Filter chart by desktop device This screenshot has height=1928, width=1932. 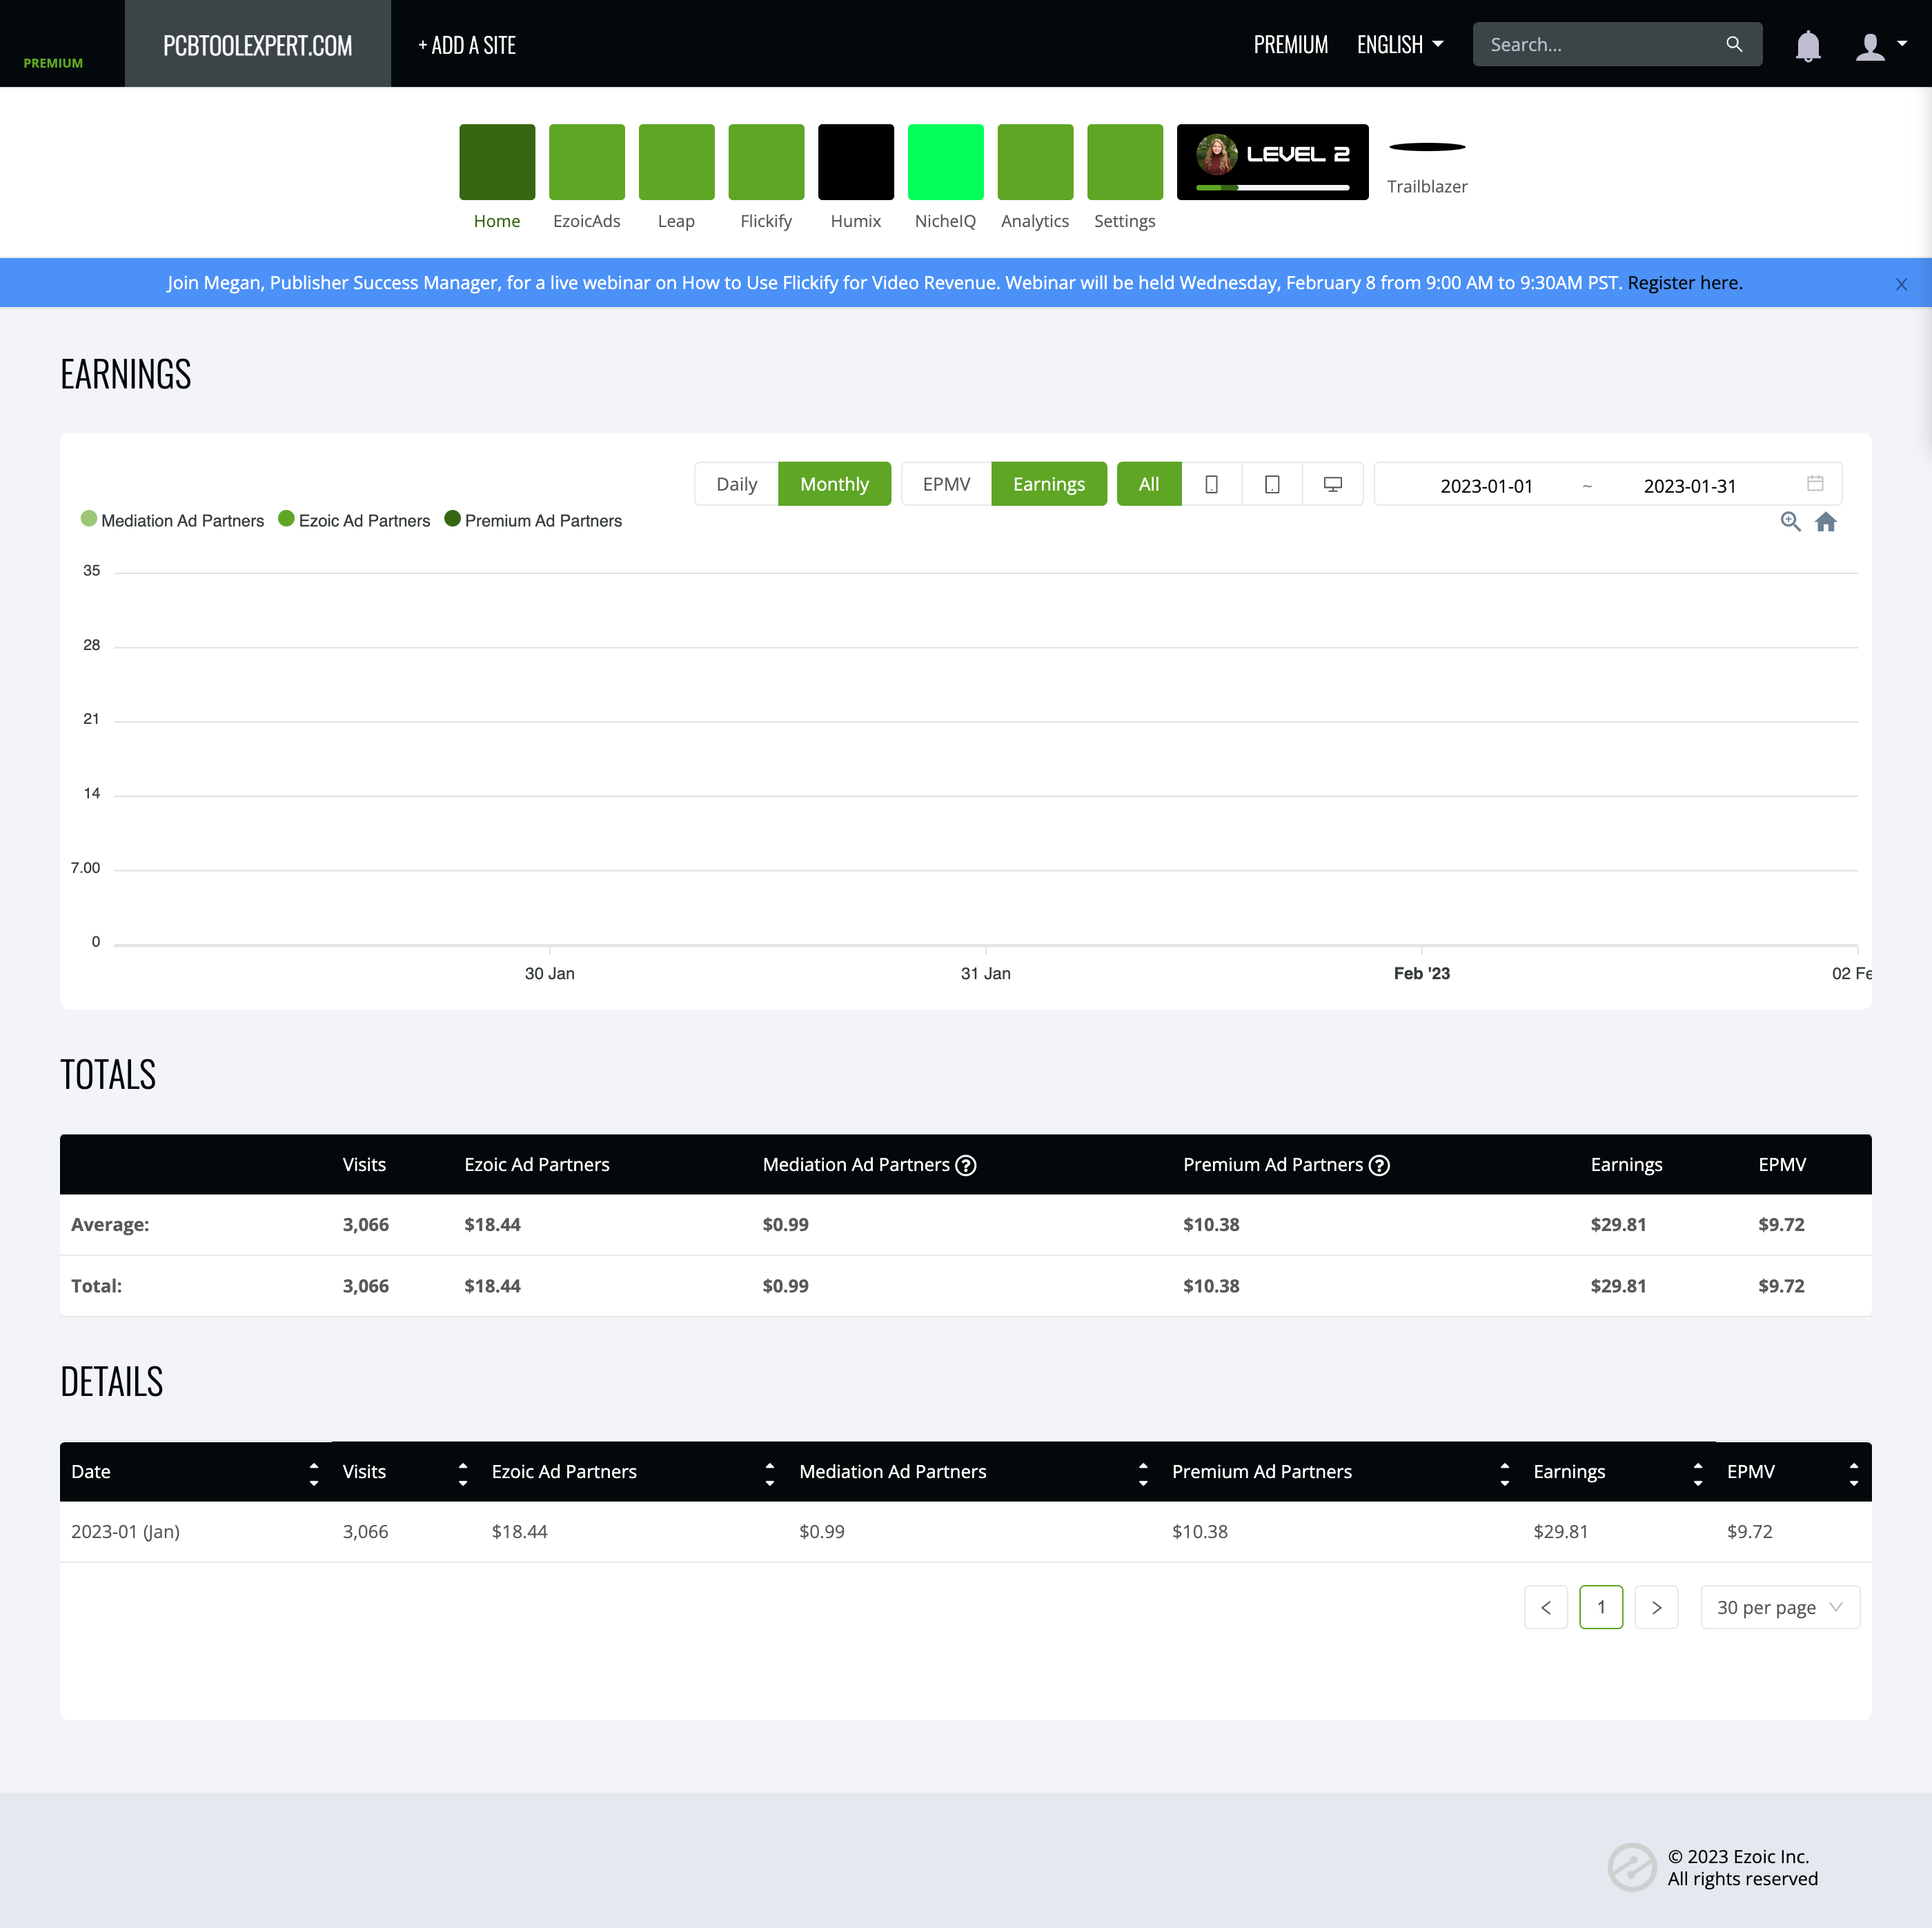(x=1332, y=484)
